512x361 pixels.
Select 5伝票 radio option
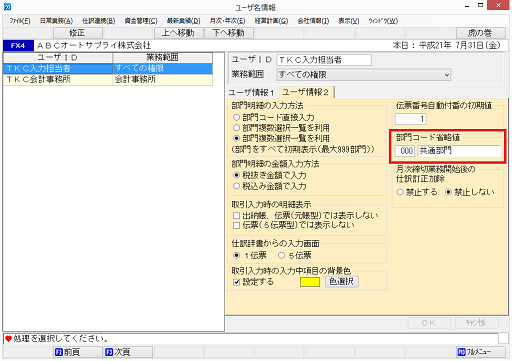[x=281, y=255]
